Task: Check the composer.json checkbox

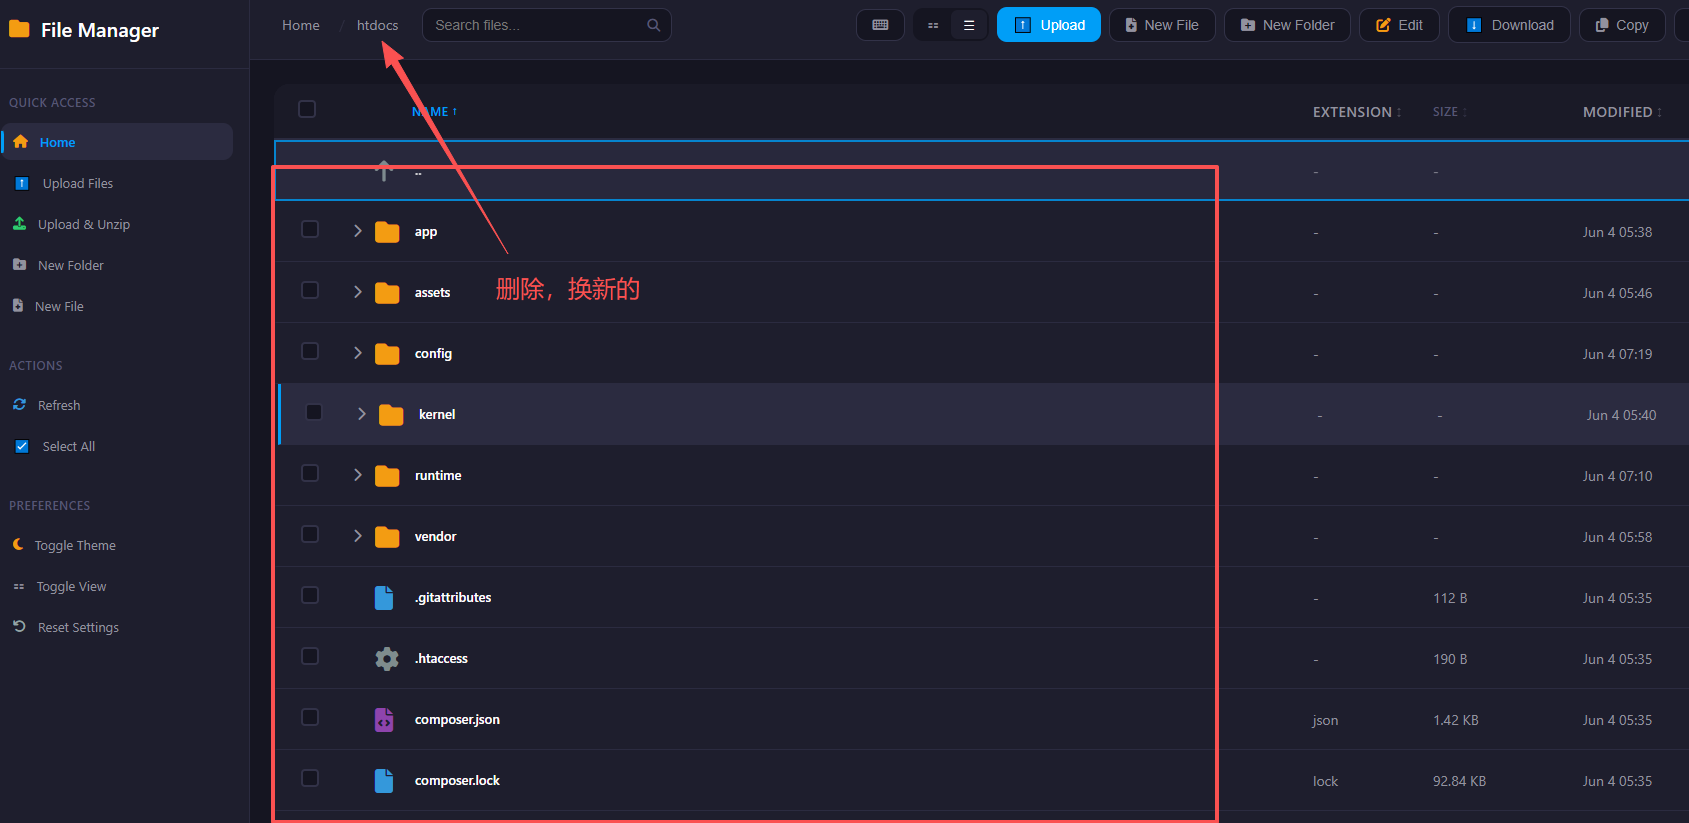Action: [x=310, y=717]
